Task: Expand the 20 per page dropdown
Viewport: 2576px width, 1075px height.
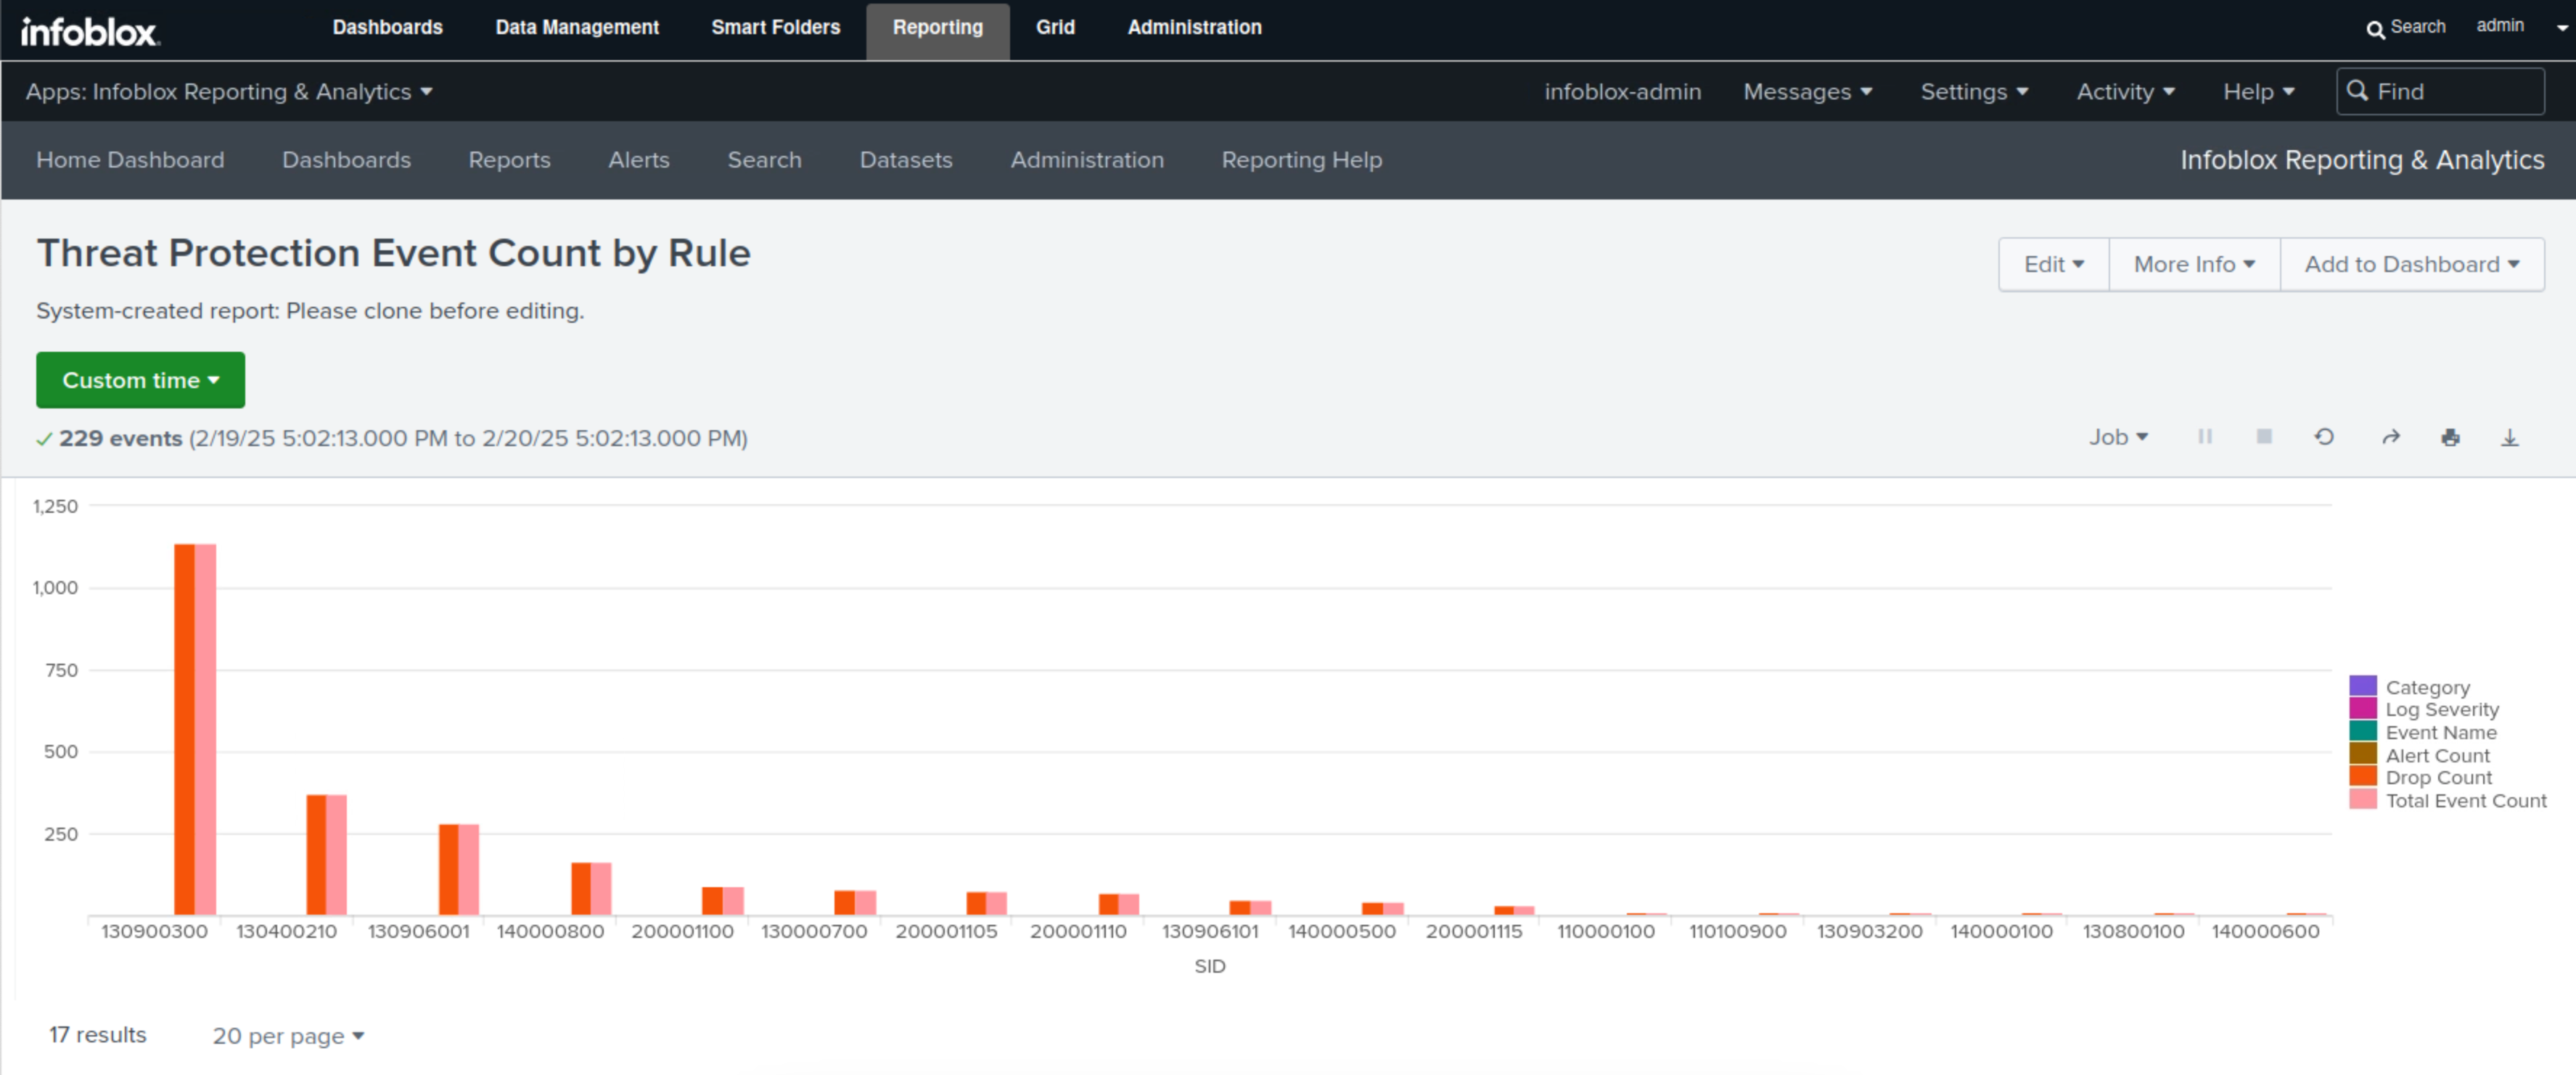Action: coord(288,1036)
